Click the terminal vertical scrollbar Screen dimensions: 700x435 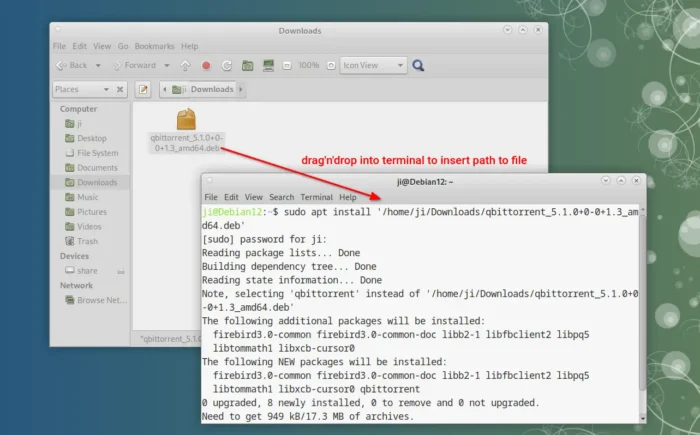click(x=642, y=302)
